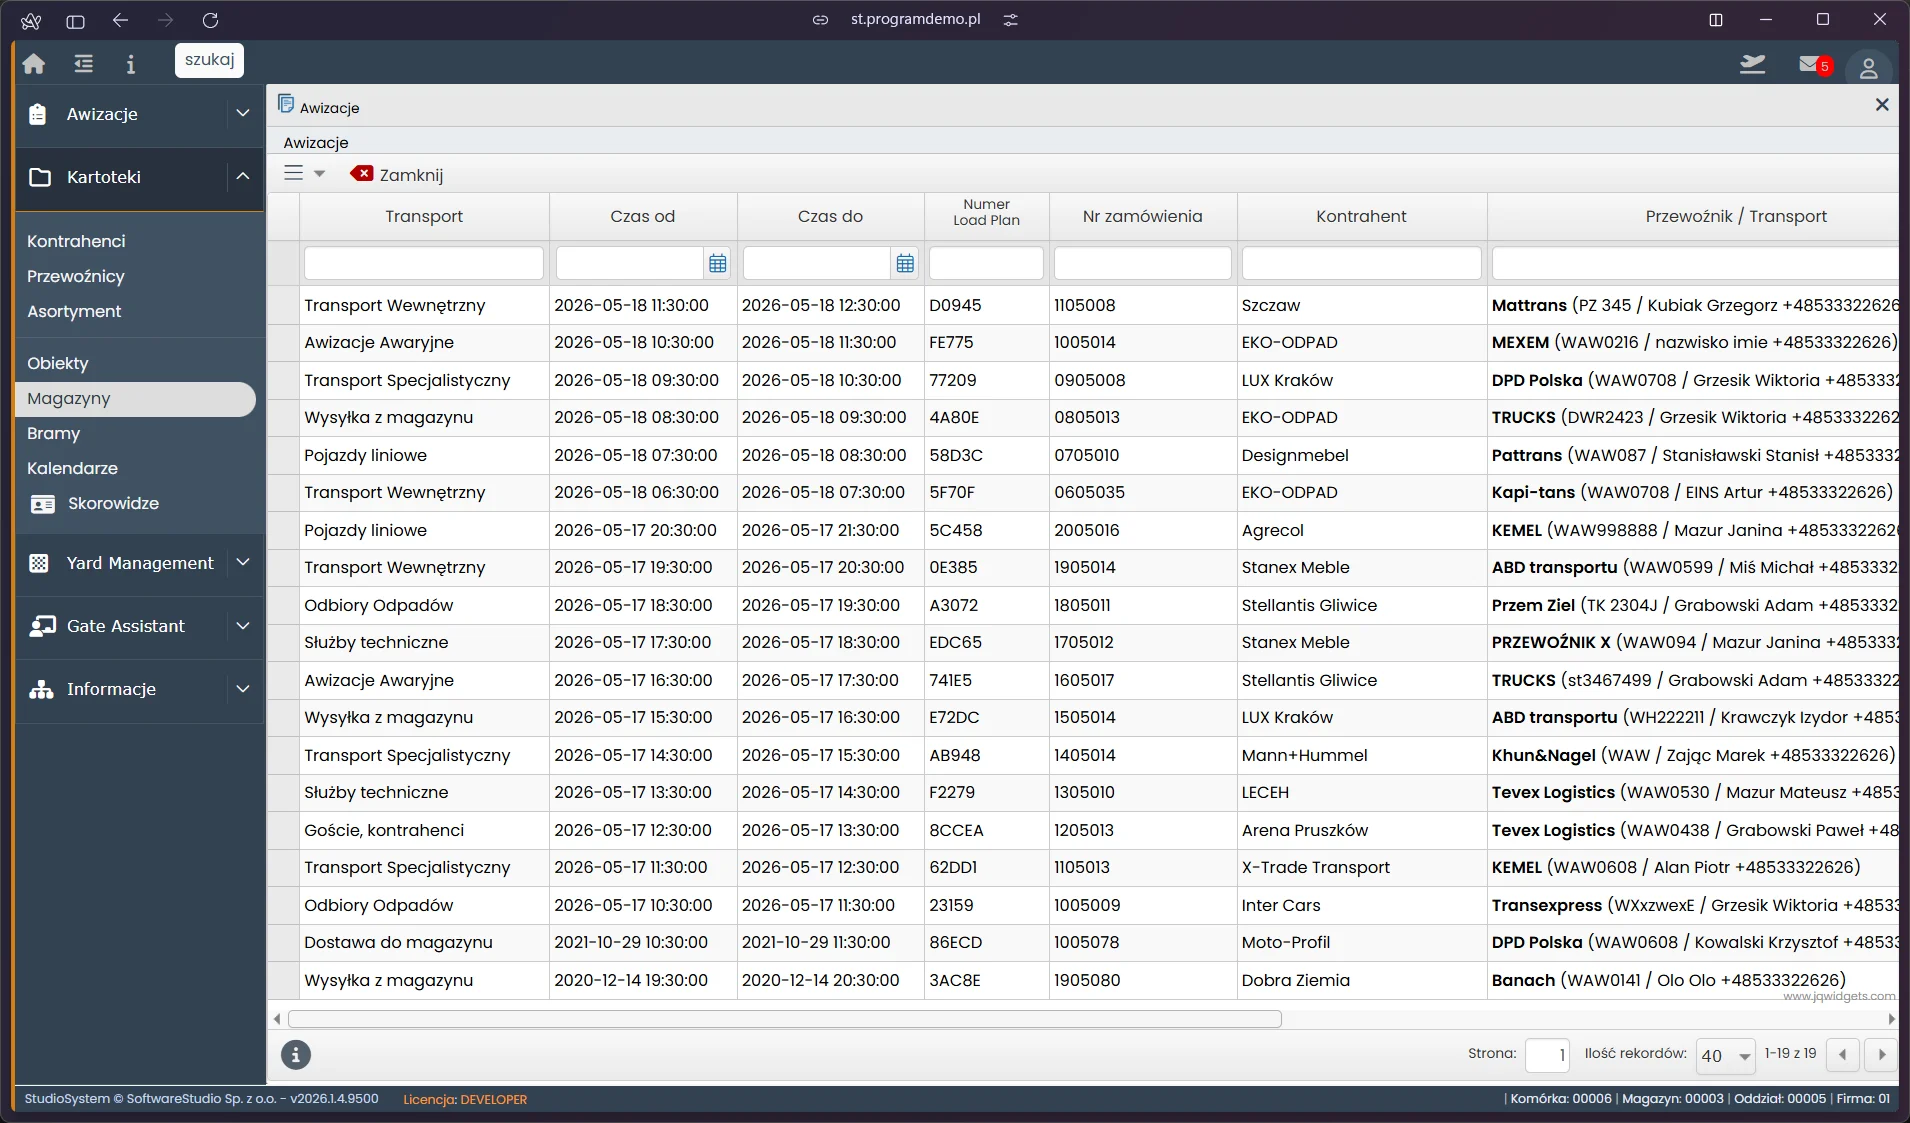Expand the Informacje section
The width and height of the screenshot is (1910, 1123).
(x=242, y=688)
